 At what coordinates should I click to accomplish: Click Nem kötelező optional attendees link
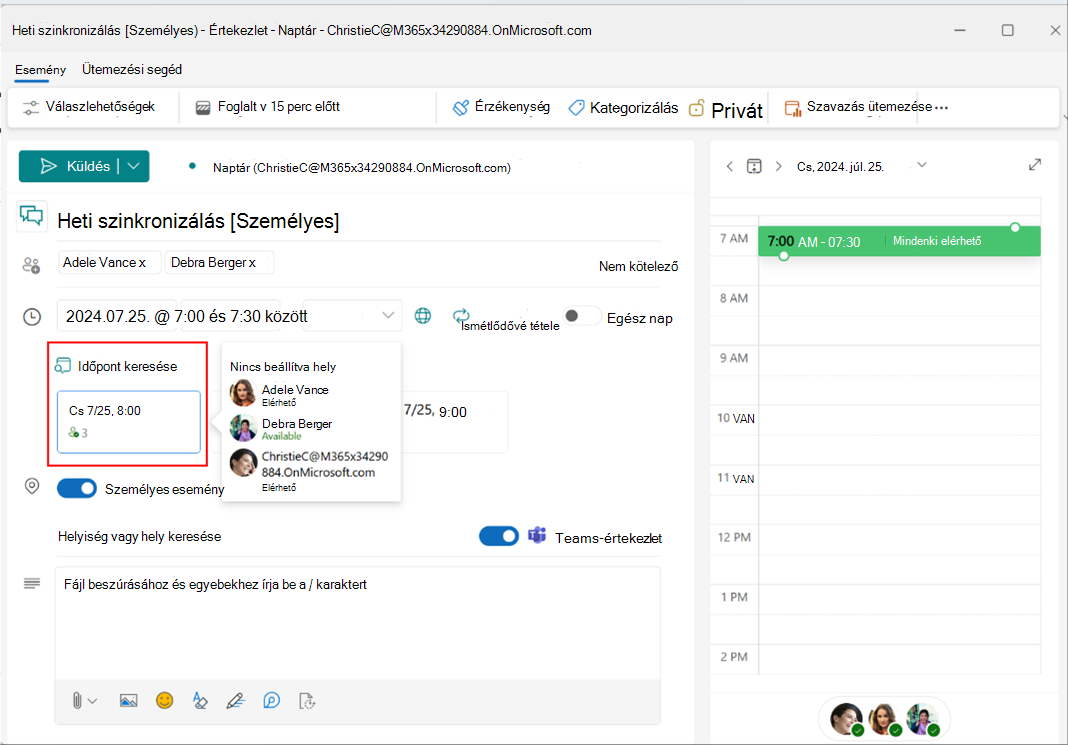[x=638, y=266]
